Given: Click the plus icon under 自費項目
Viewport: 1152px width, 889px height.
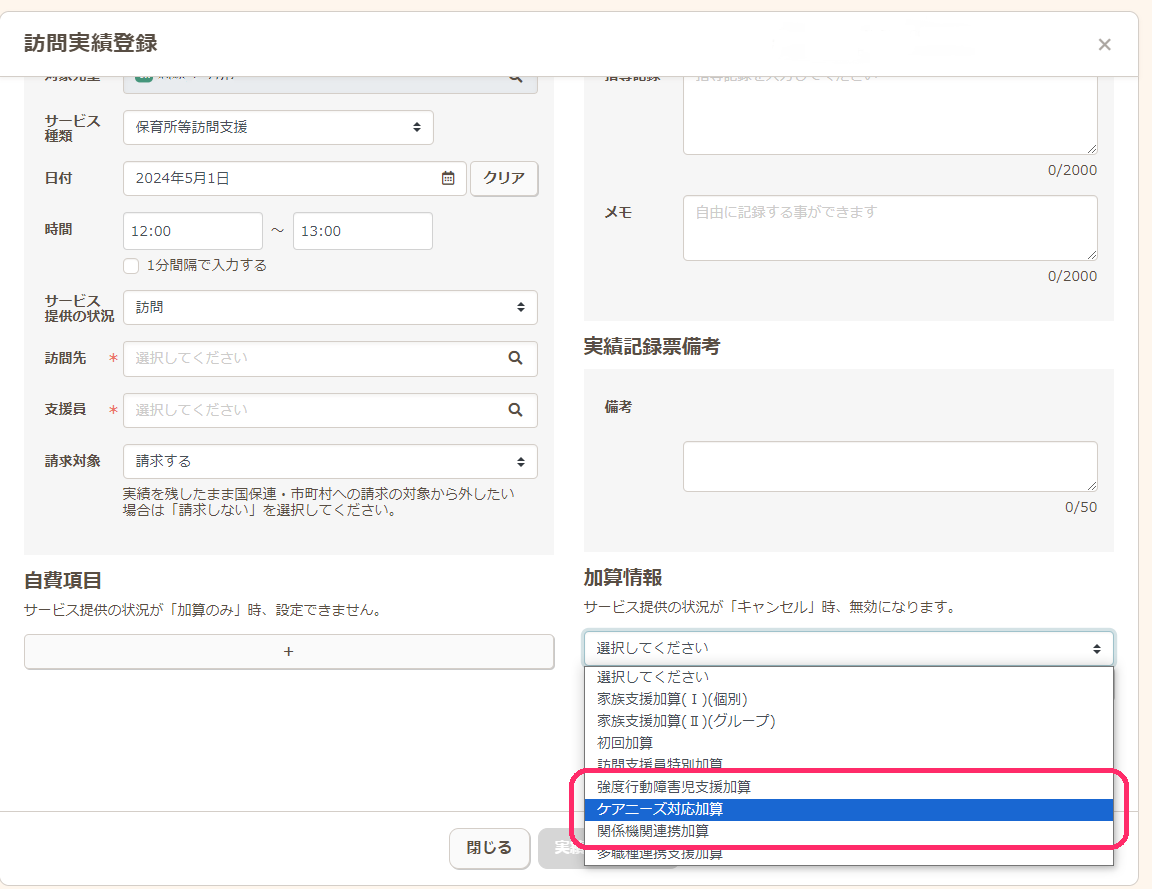Looking at the screenshot, I should click(x=288, y=651).
